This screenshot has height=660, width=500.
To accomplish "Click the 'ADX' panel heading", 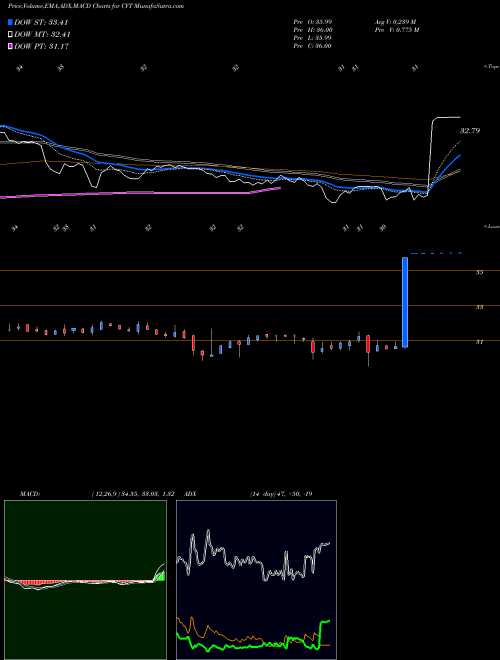I will point(191,494).
